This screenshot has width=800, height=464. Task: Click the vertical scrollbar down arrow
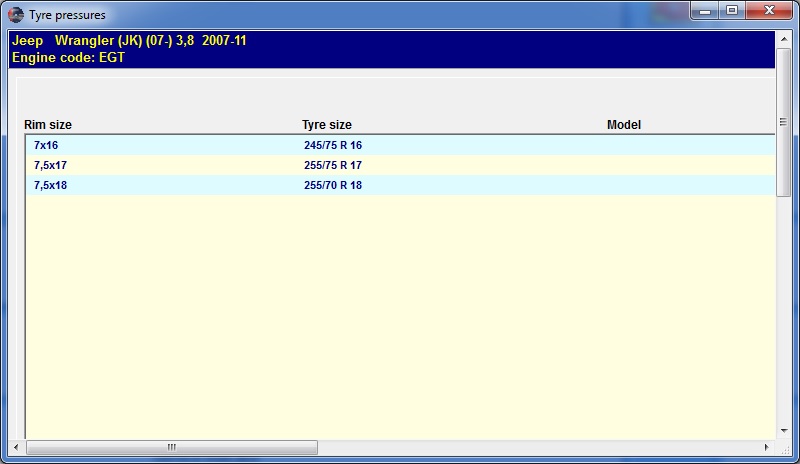783,431
